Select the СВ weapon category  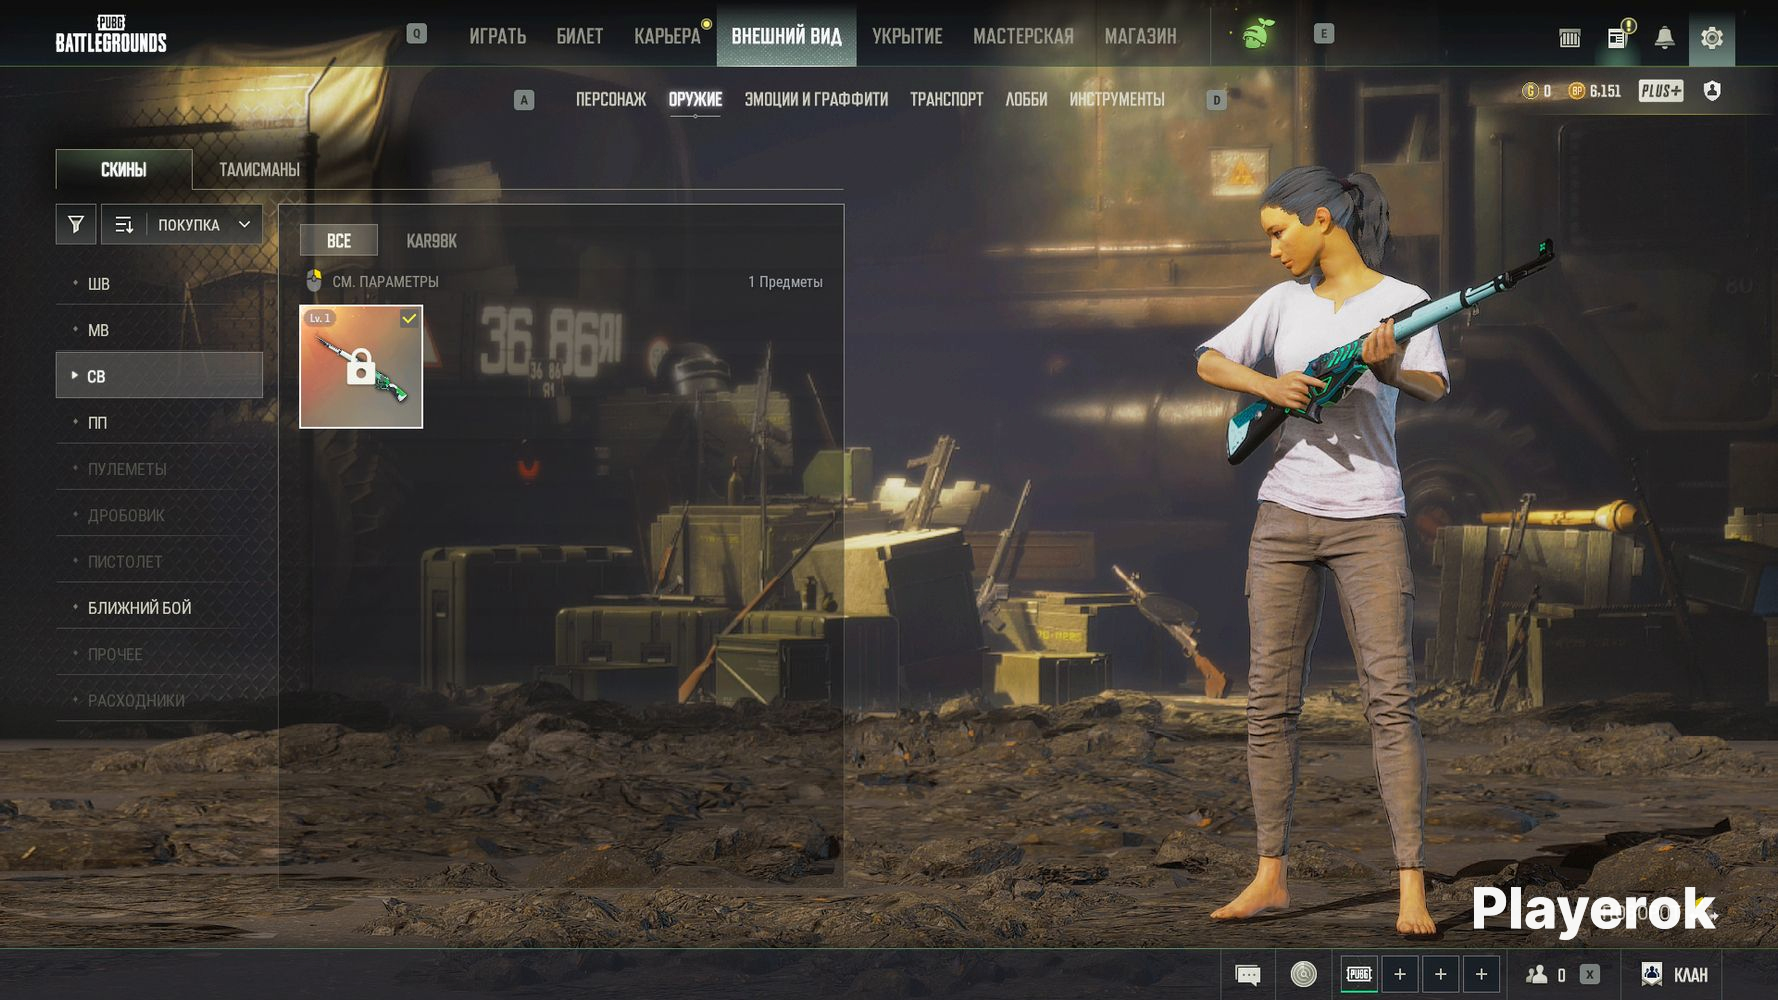[x=159, y=376]
